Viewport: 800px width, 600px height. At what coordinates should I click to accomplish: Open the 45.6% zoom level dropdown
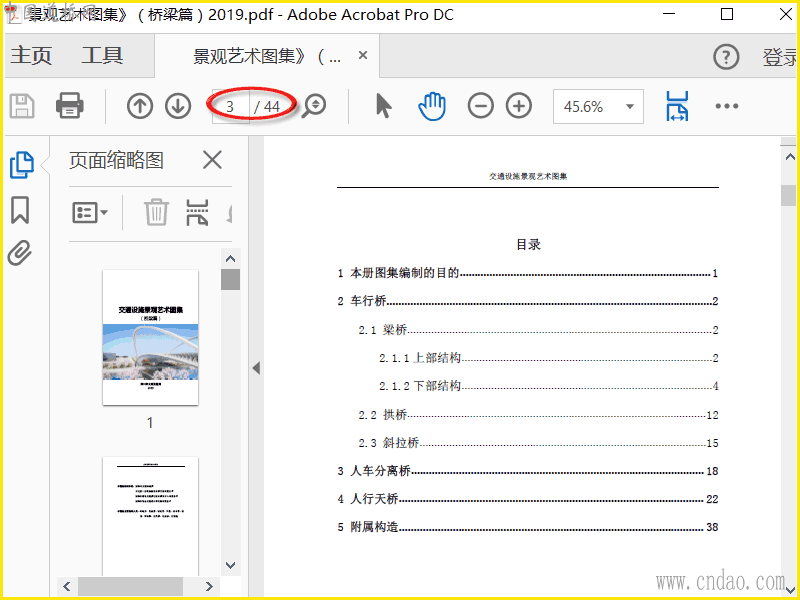coord(598,107)
